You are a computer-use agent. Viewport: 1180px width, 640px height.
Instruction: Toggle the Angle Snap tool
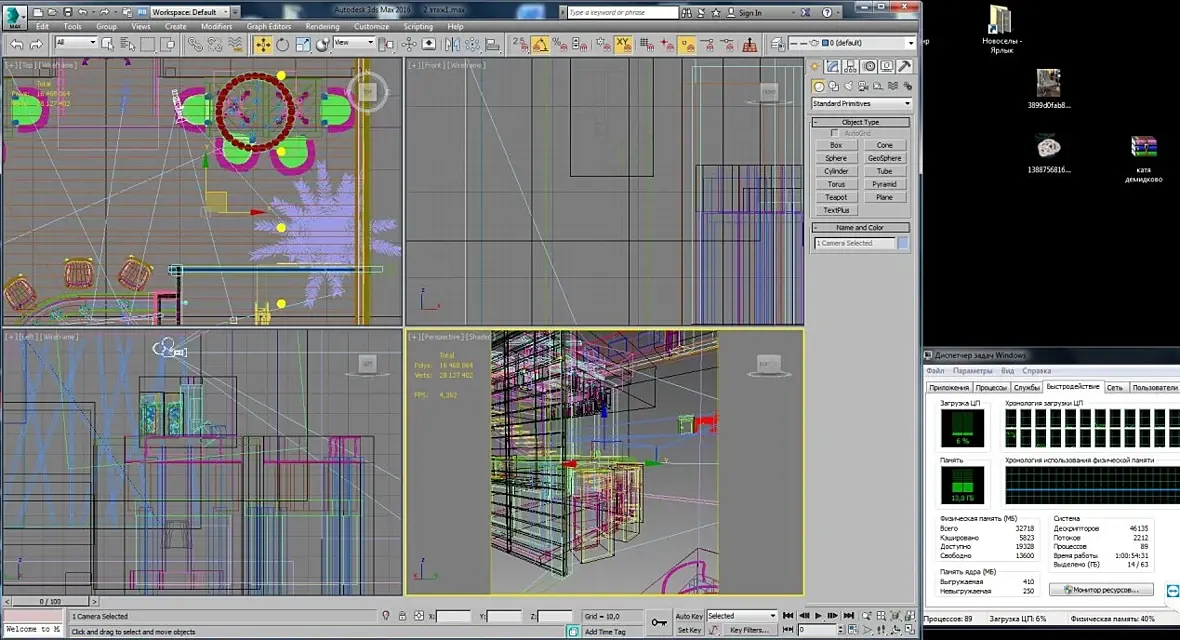click(540, 44)
